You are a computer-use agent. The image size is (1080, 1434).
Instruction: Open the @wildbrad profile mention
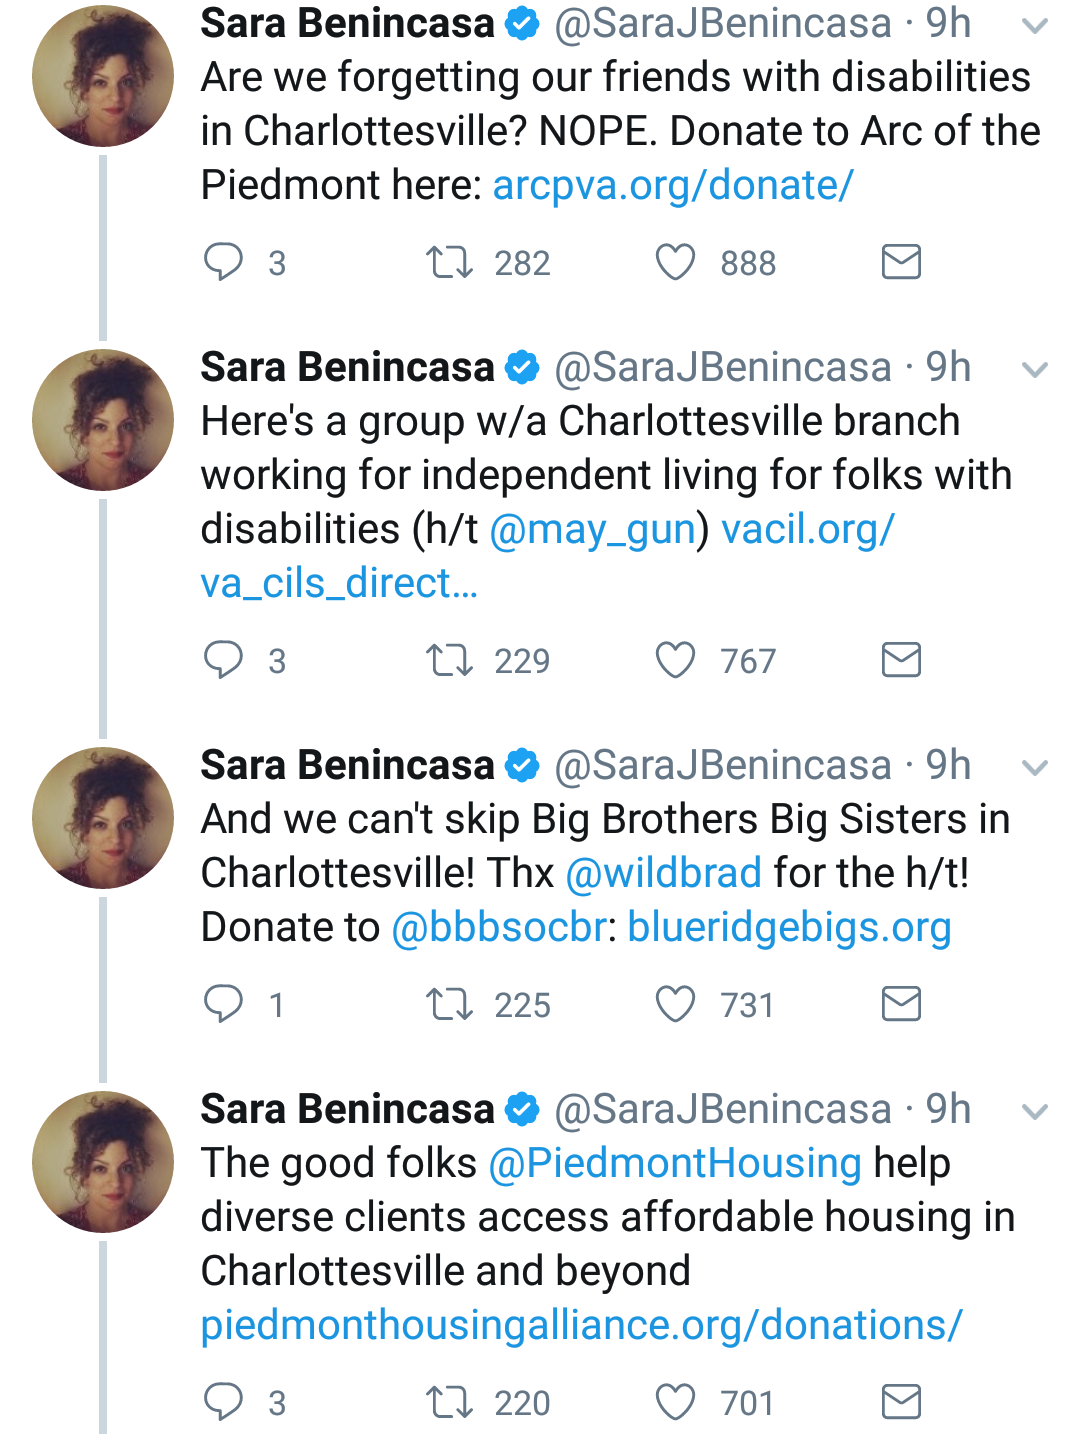pyautogui.click(x=664, y=873)
